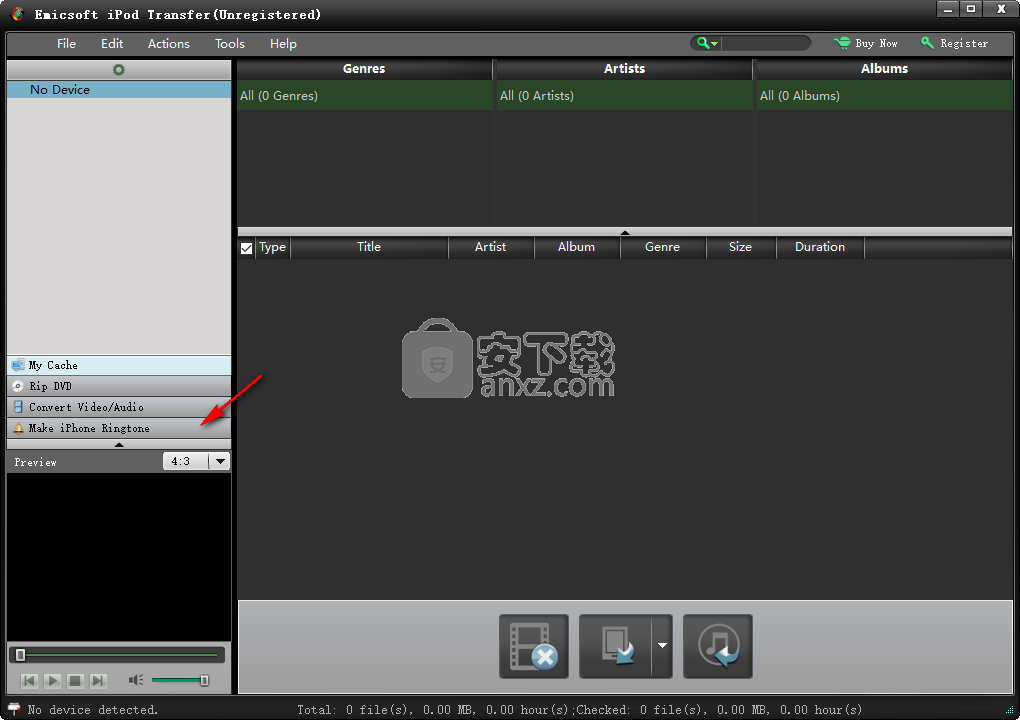Toggle the select-all checkbox in file table header

coord(247,248)
